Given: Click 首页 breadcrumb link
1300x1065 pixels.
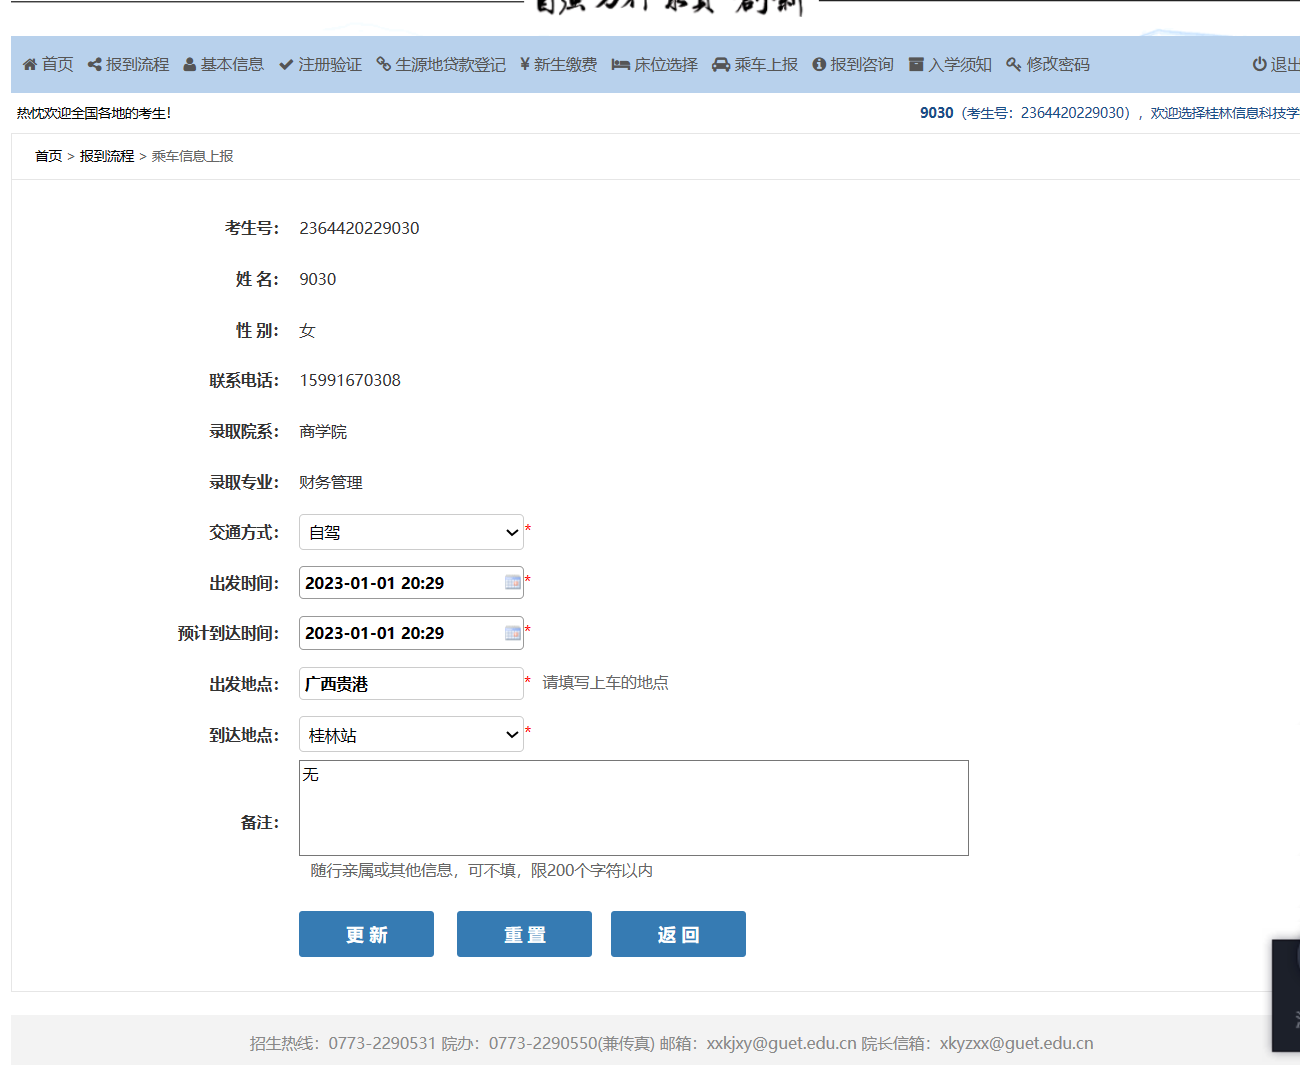Looking at the screenshot, I should coord(48,156).
